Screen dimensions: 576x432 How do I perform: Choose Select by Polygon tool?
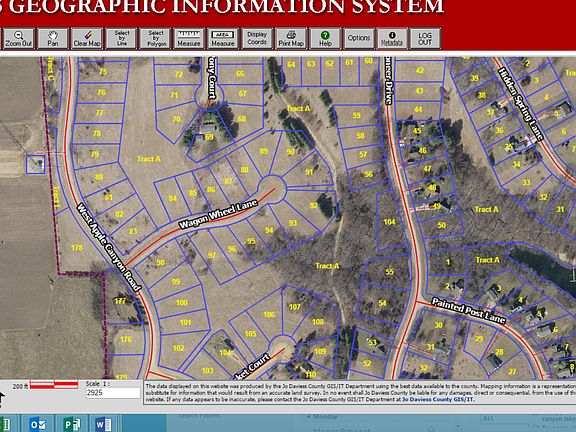pos(156,39)
